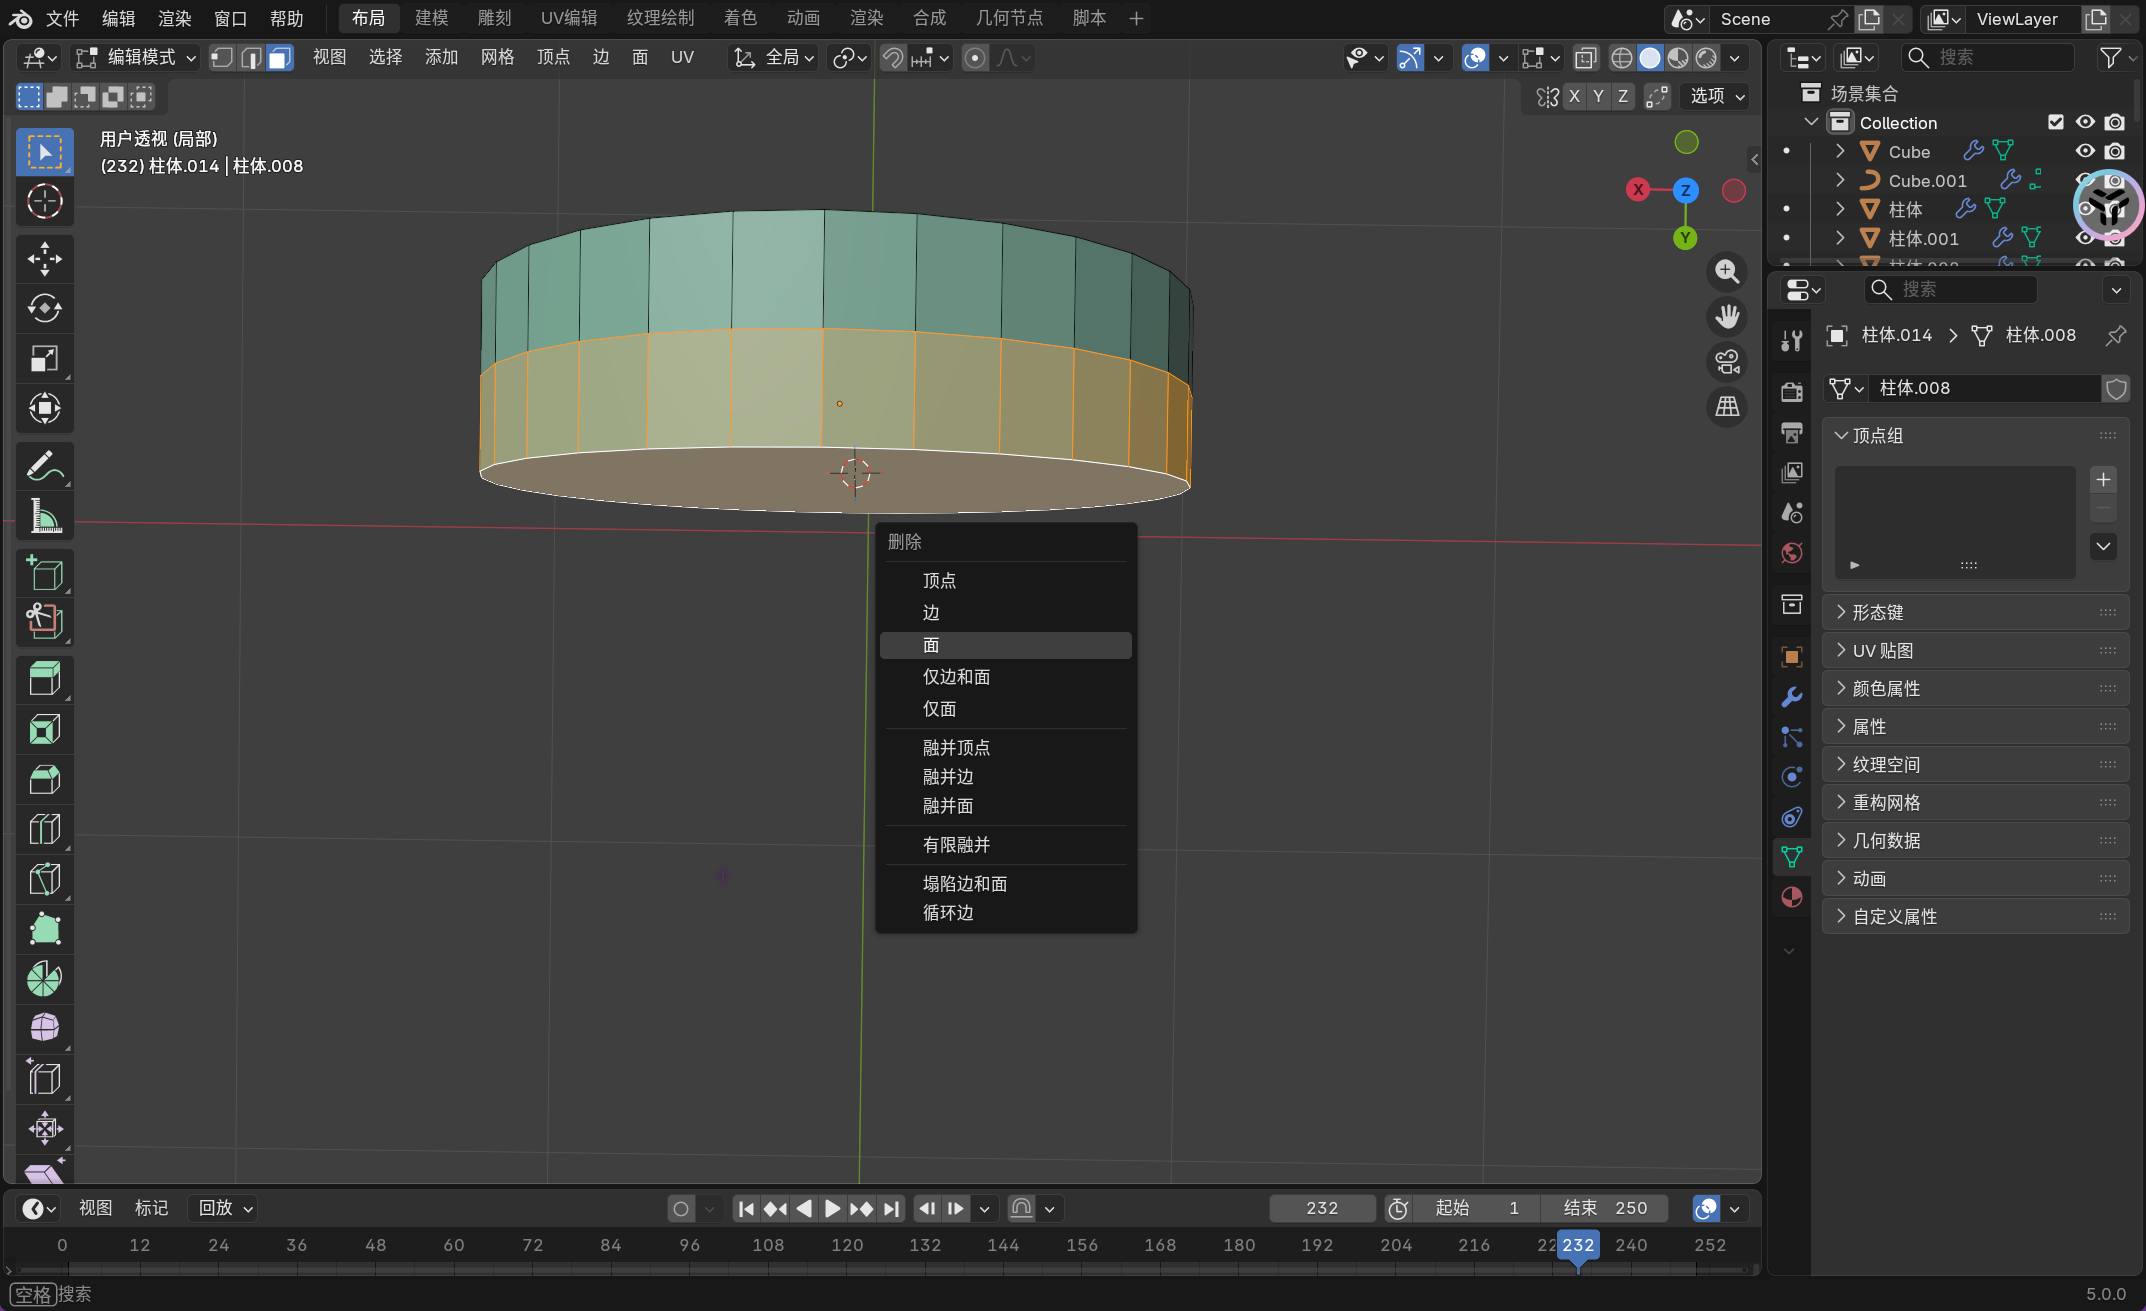The width and height of the screenshot is (2146, 1311).
Task: Click the 结束 250 end frame field
Action: point(1605,1208)
